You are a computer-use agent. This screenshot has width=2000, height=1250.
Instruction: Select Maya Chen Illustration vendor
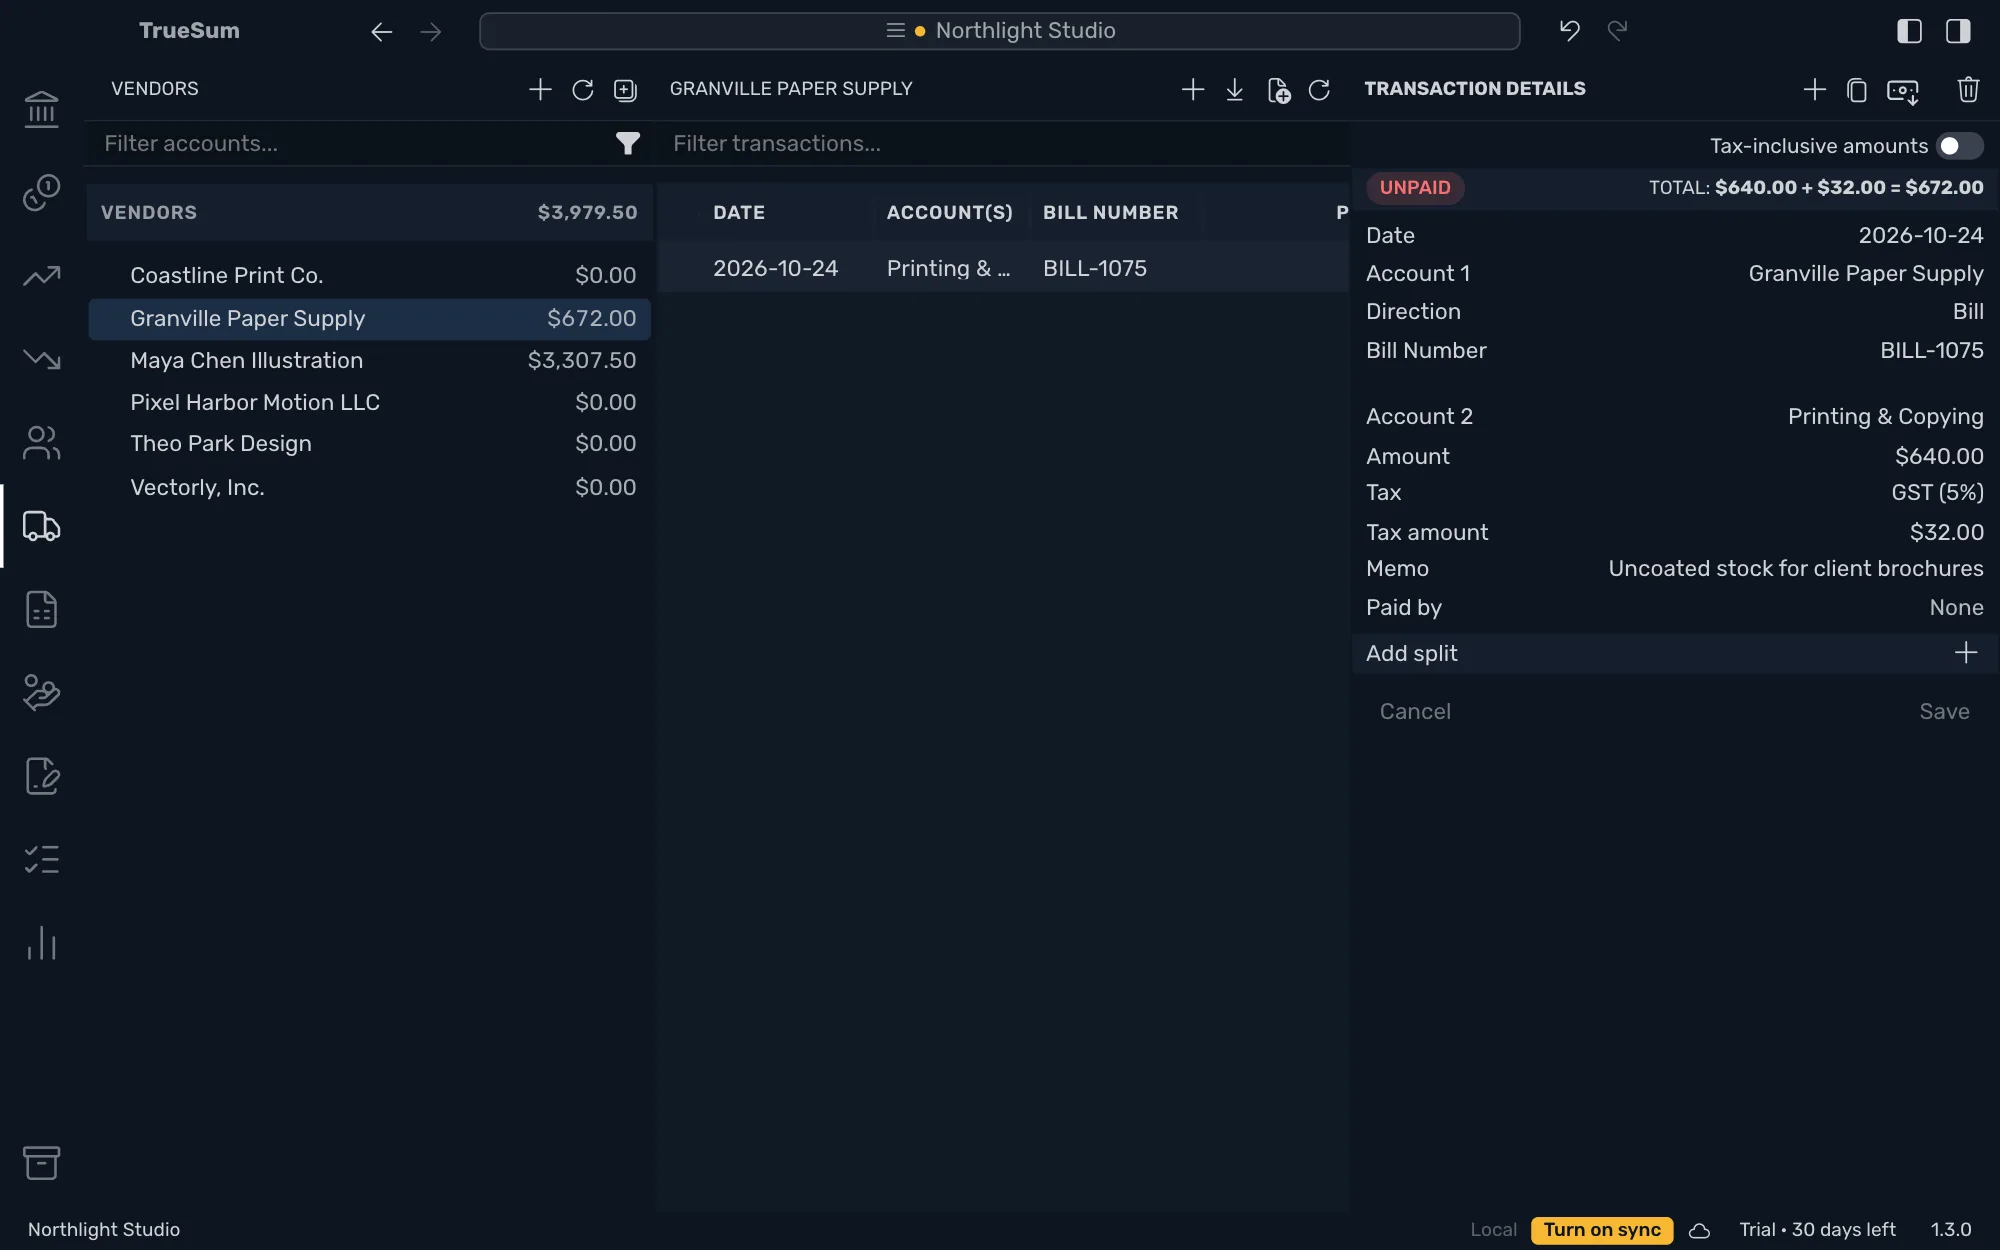(369, 361)
